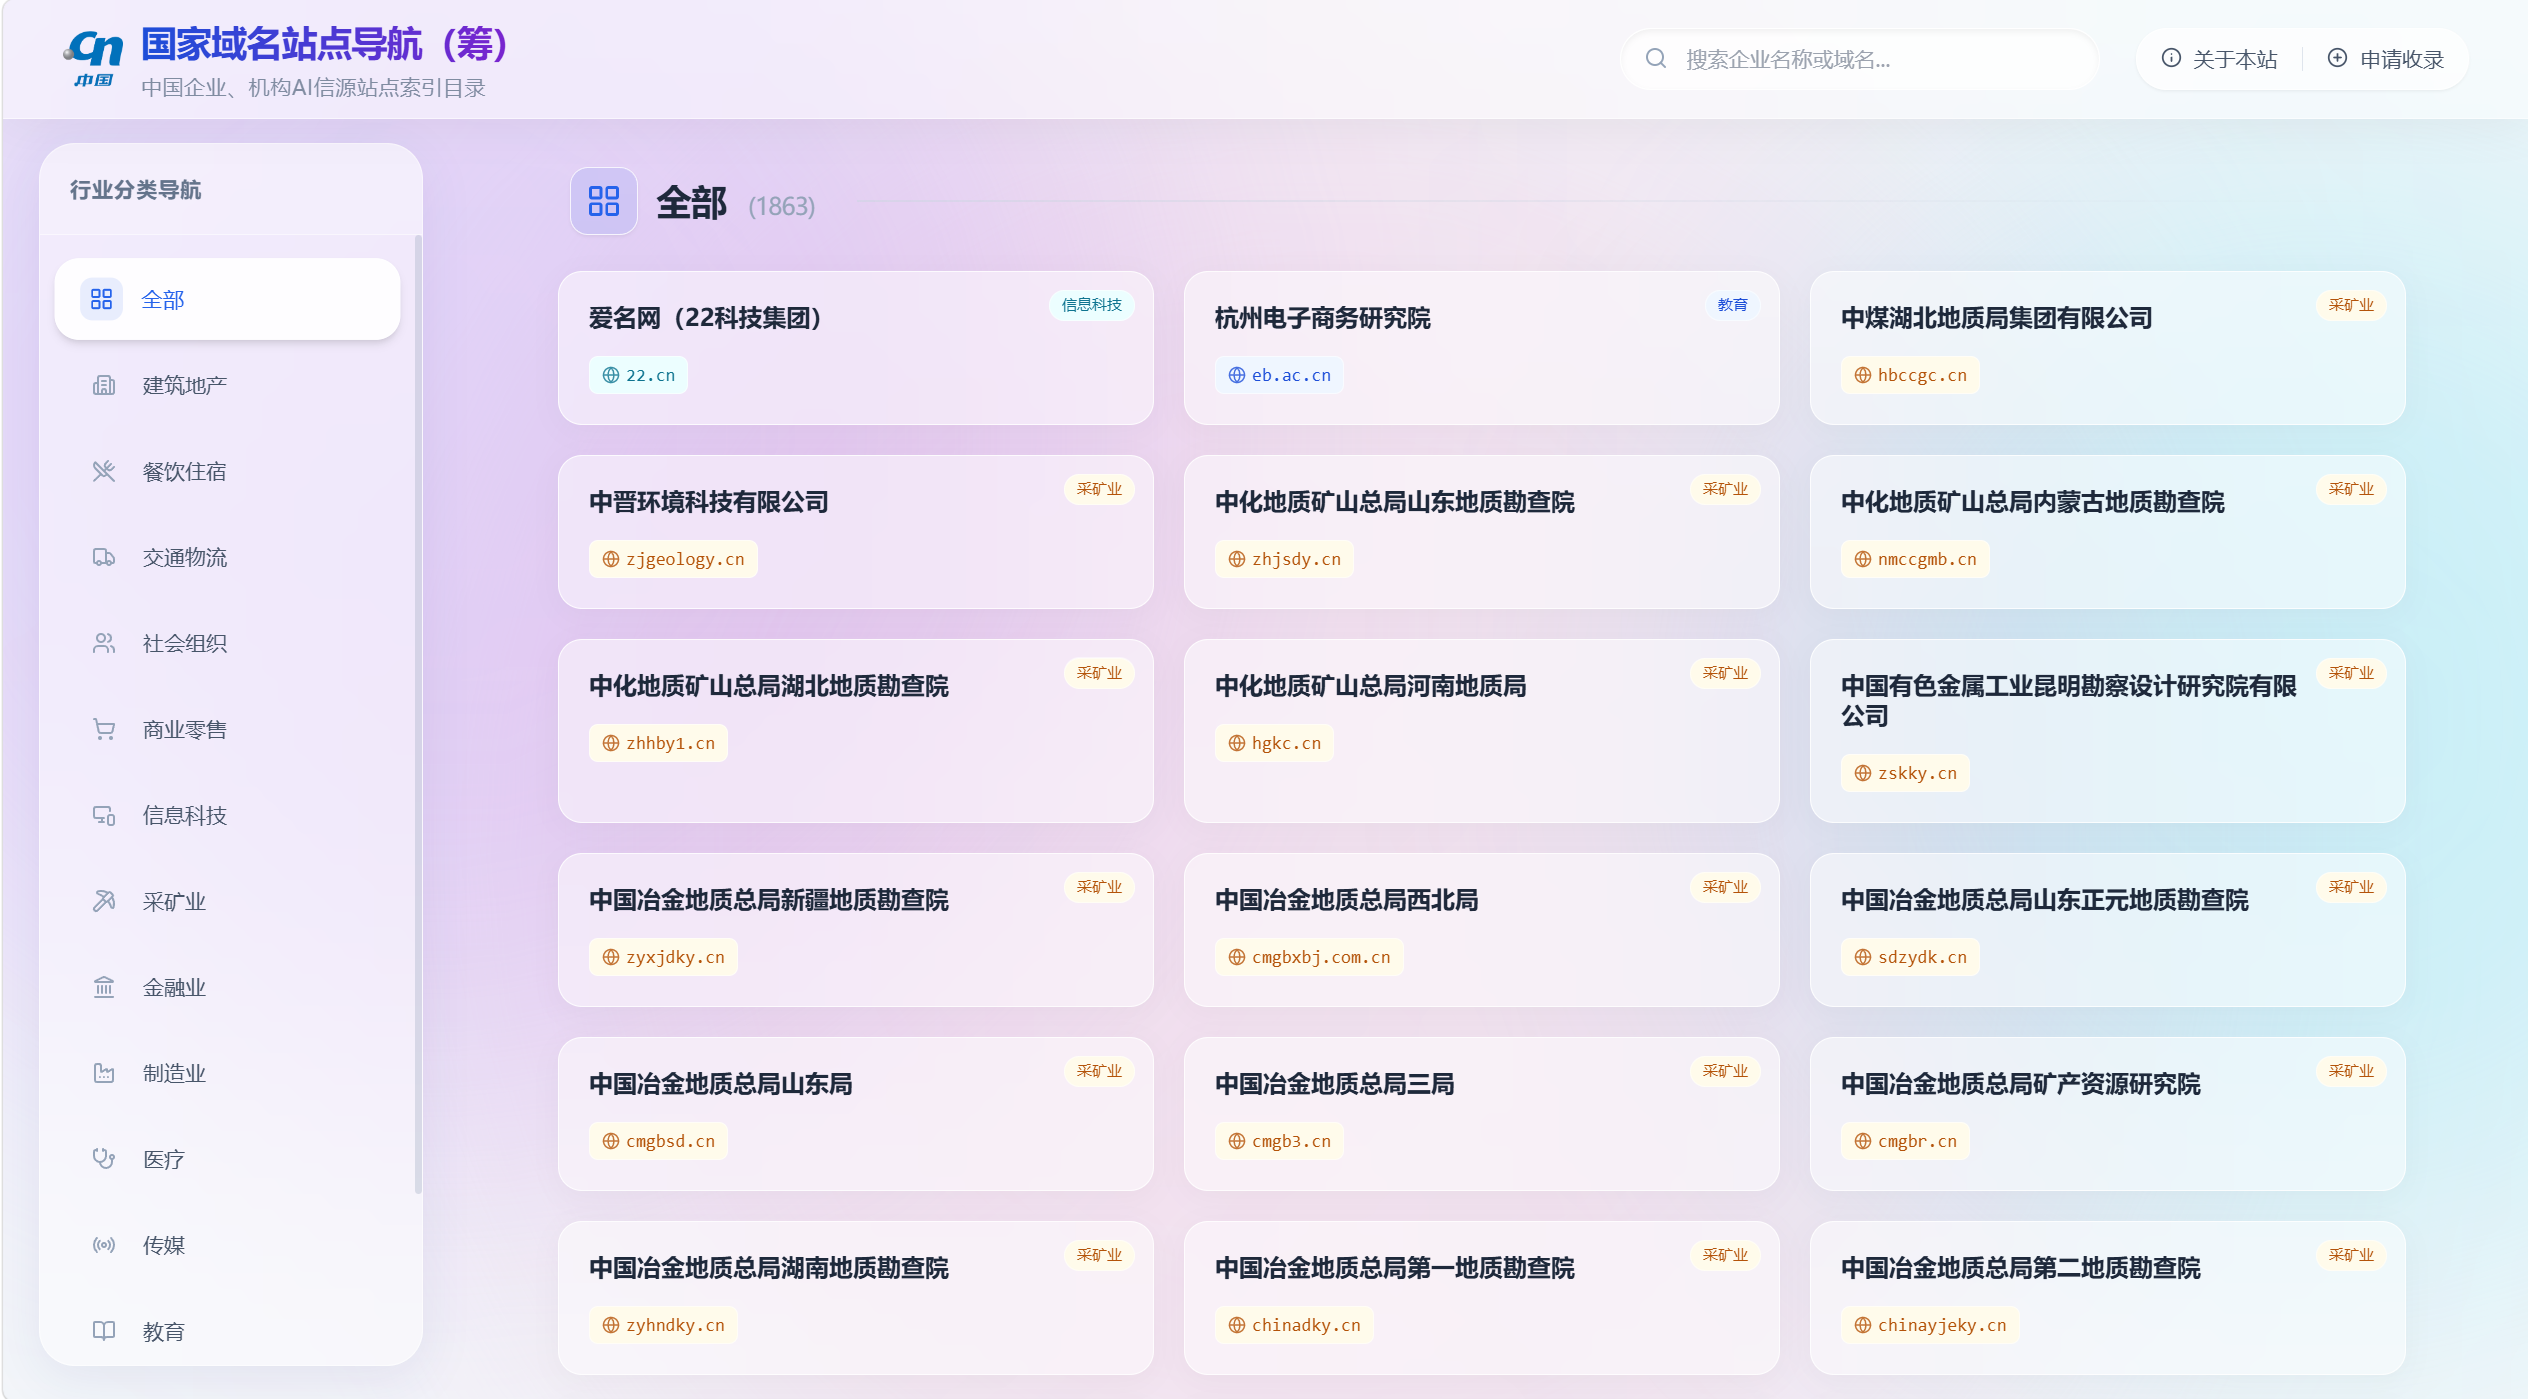Click 采矿业 tag on 中晋环境科技有限公司 card
The image size is (2528, 1399).
point(1099,489)
